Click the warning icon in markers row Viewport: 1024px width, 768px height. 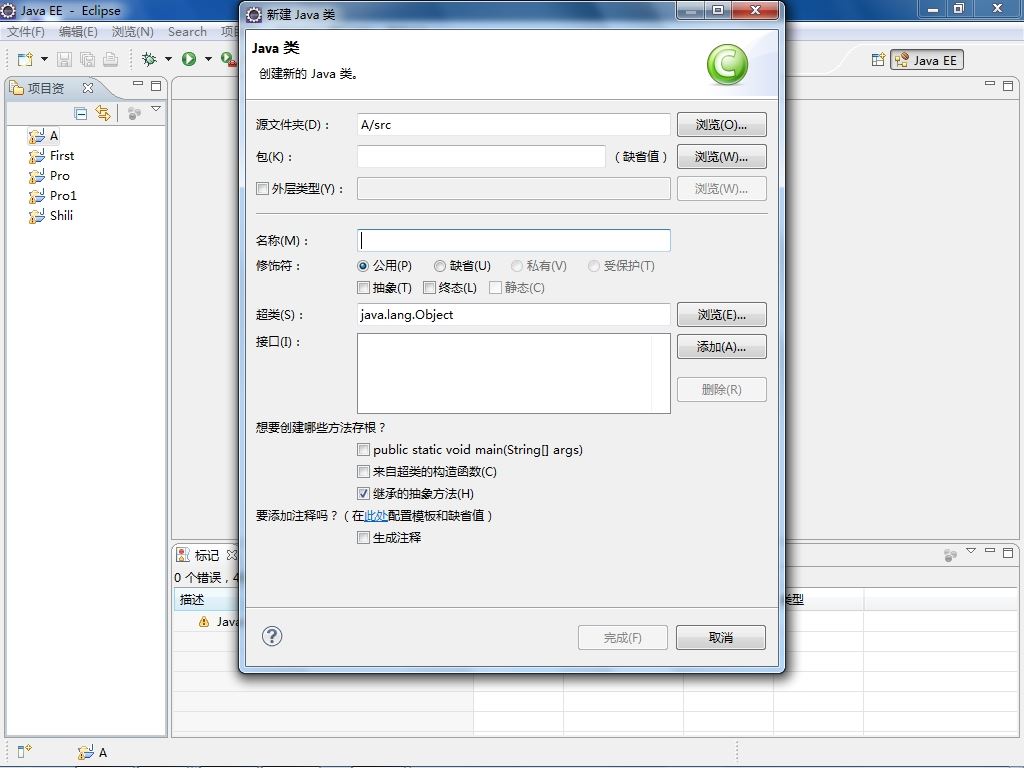pyautogui.click(x=204, y=622)
